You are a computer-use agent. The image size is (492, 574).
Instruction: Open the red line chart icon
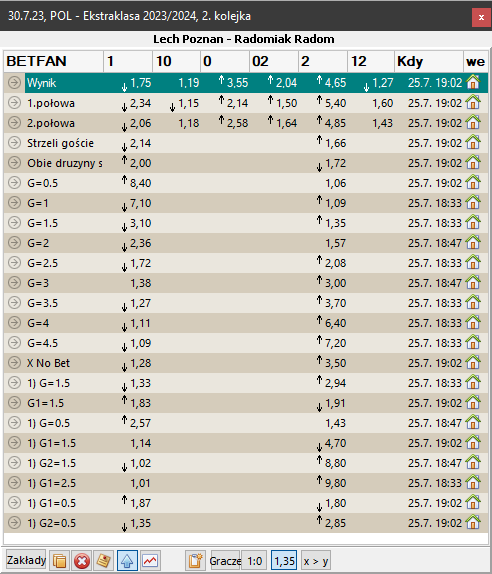click(x=150, y=560)
